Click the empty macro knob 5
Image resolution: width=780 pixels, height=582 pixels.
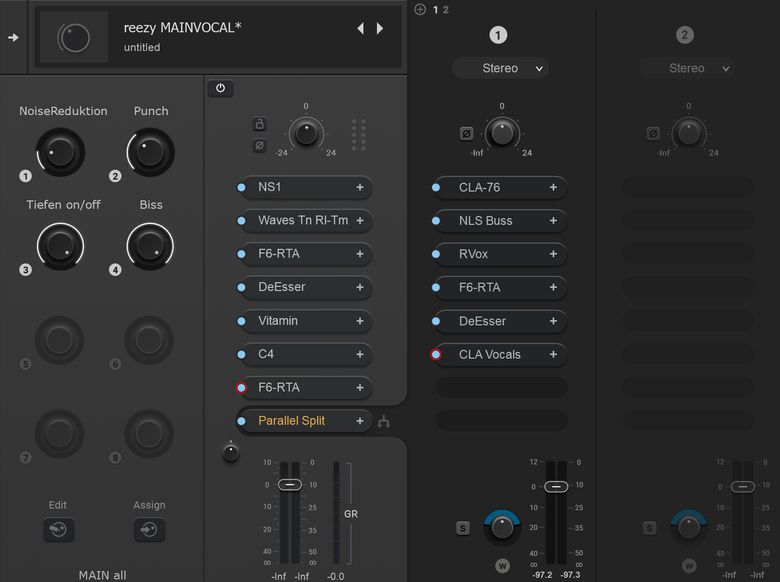(59, 340)
